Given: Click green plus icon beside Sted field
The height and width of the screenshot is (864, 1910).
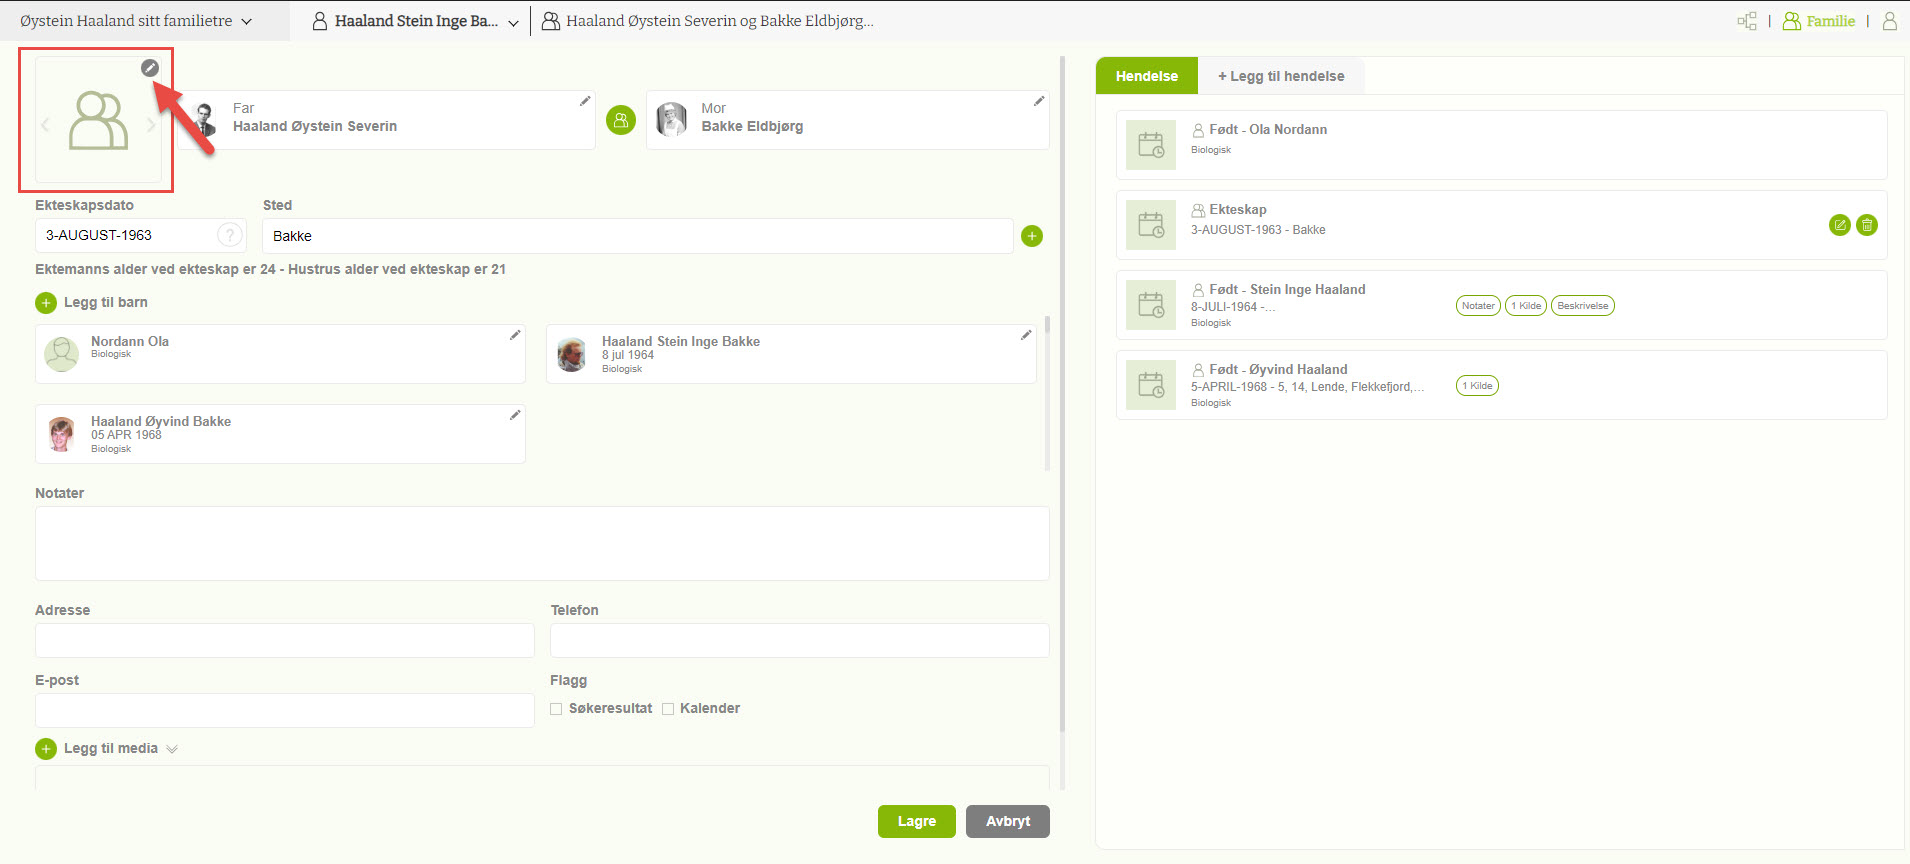Looking at the screenshot, I should coord(1032,236).
